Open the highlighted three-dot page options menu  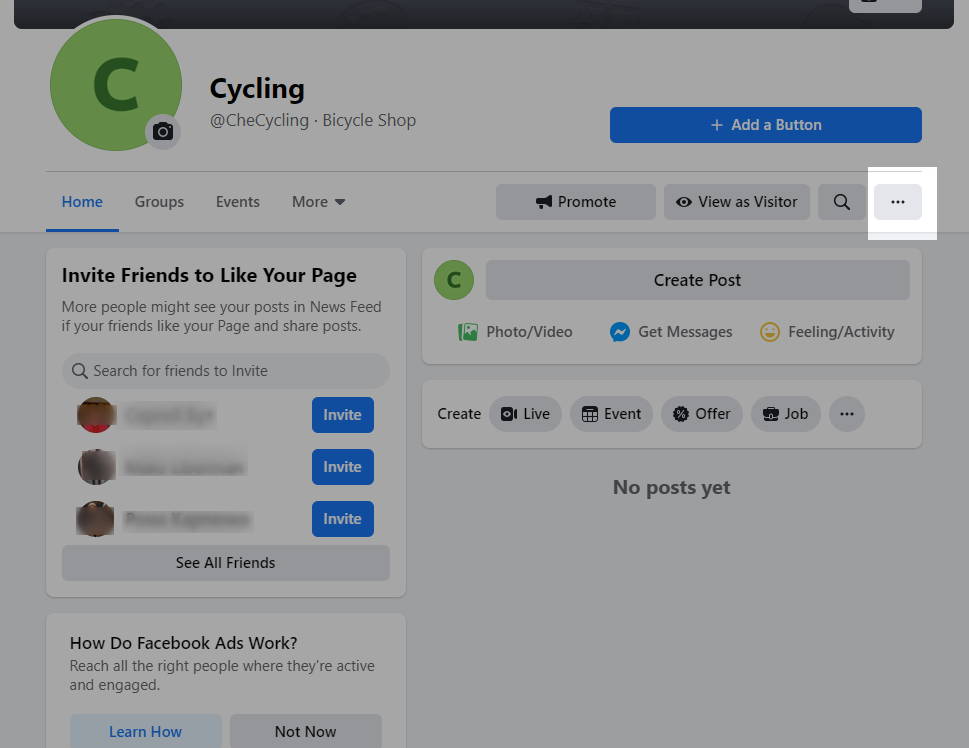[x=897, y=202]
